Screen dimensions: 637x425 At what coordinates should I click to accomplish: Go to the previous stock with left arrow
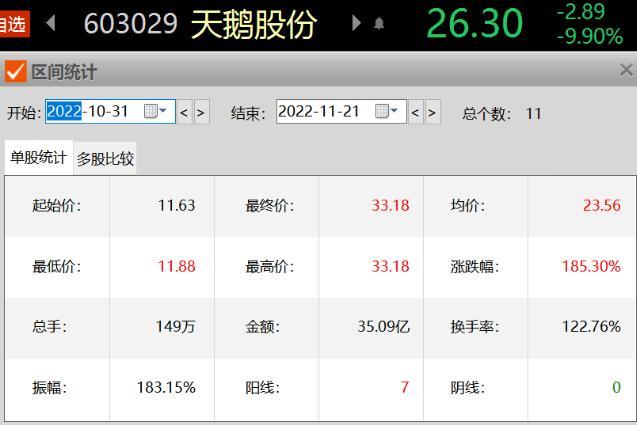click(52, 23)
